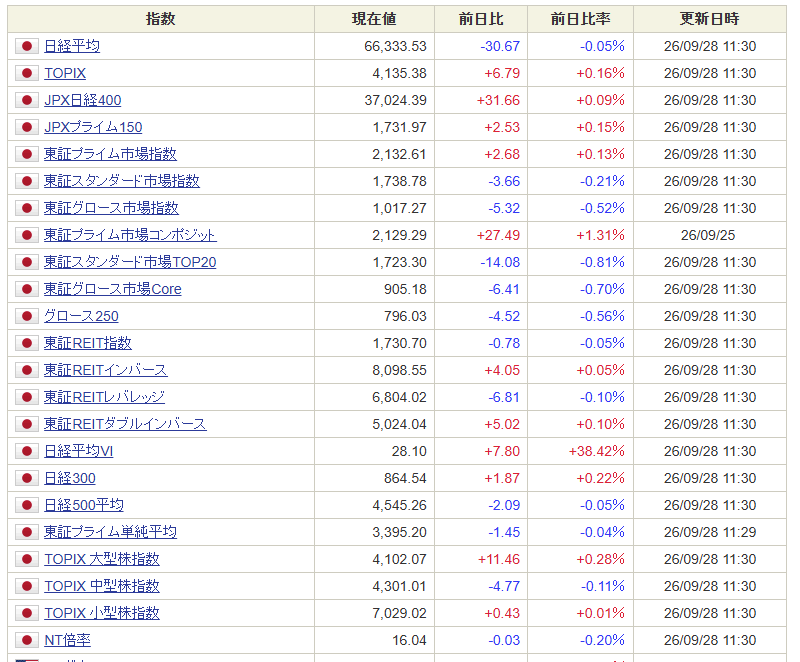Screen dimensions: 800x662
Task: Click the flag icon beside 日経300
Action: point(27,479)
